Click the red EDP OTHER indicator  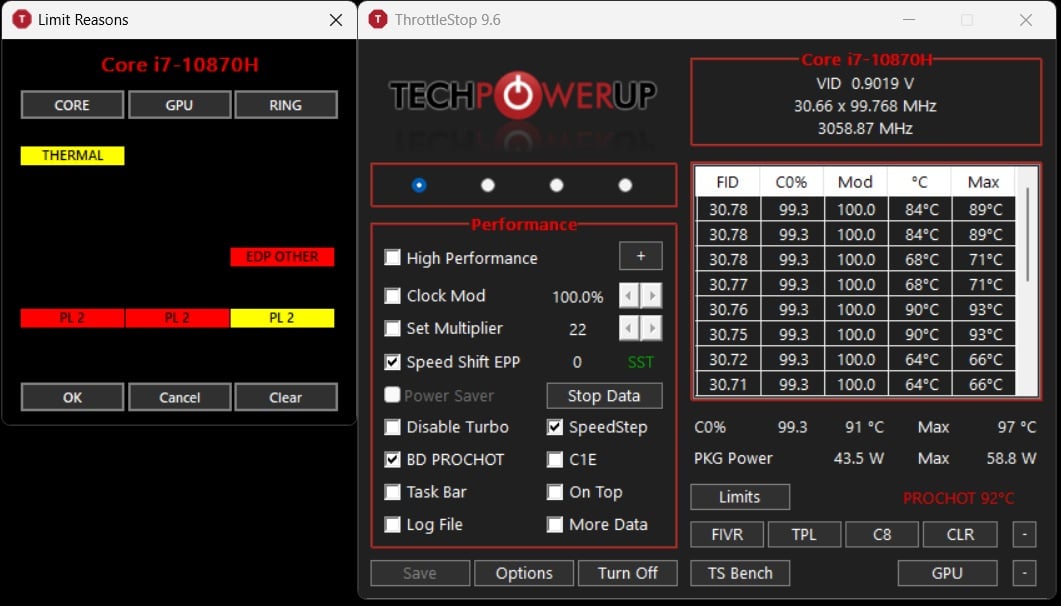coord(282,257)
